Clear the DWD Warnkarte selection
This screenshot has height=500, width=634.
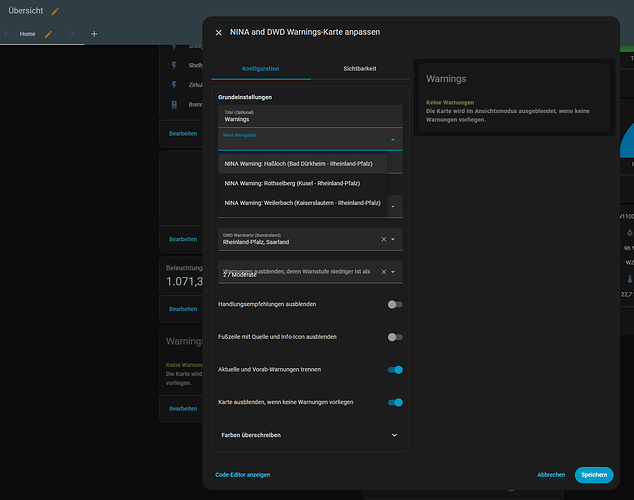pyautogui.click(x=384, y=239)
